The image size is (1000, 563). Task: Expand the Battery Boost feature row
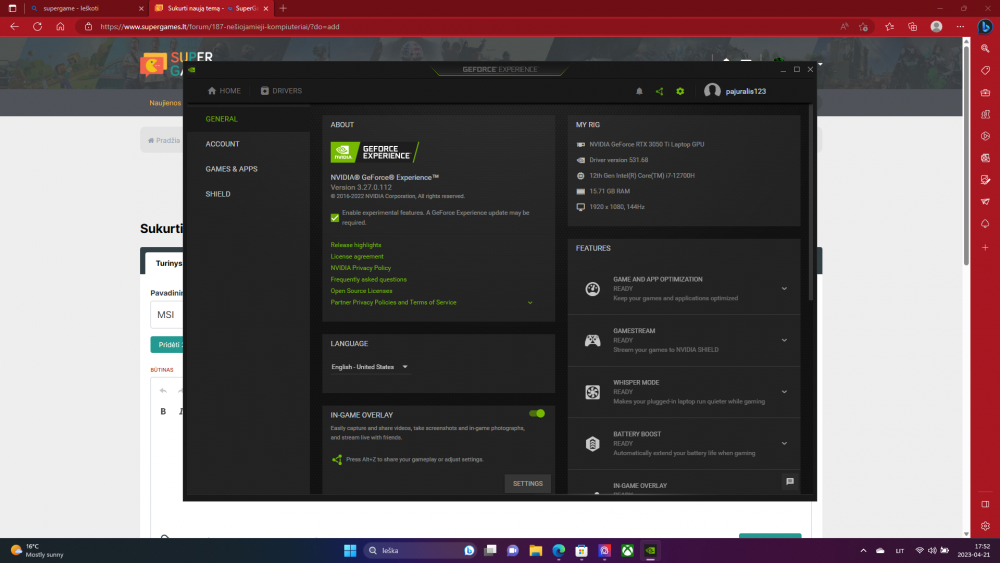click(784, 444)
